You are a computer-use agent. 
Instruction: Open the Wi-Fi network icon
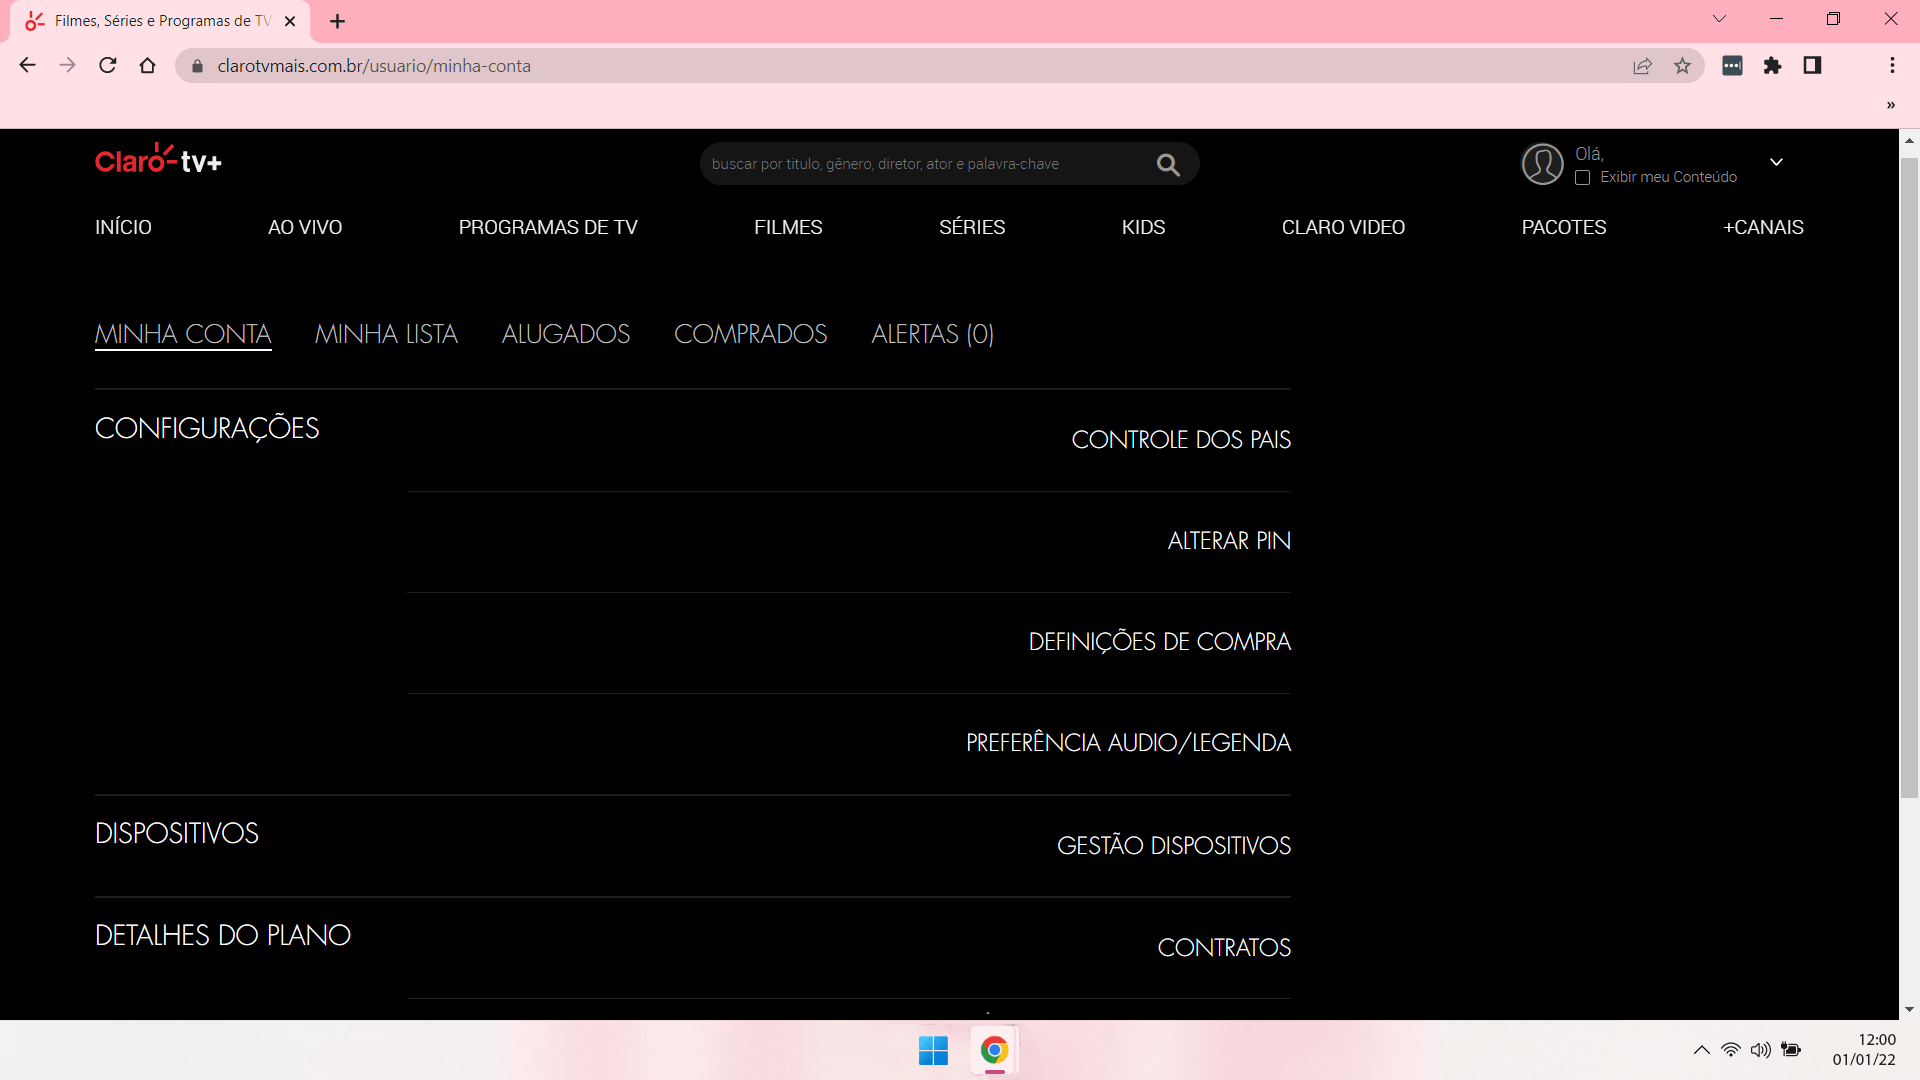(x=1730, y=1050)
